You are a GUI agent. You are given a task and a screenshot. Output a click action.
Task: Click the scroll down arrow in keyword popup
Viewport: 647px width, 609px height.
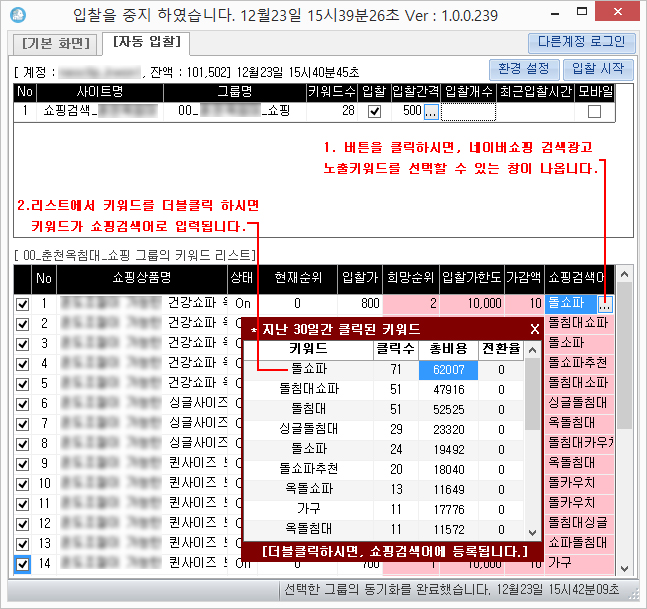tap(533, 533)
